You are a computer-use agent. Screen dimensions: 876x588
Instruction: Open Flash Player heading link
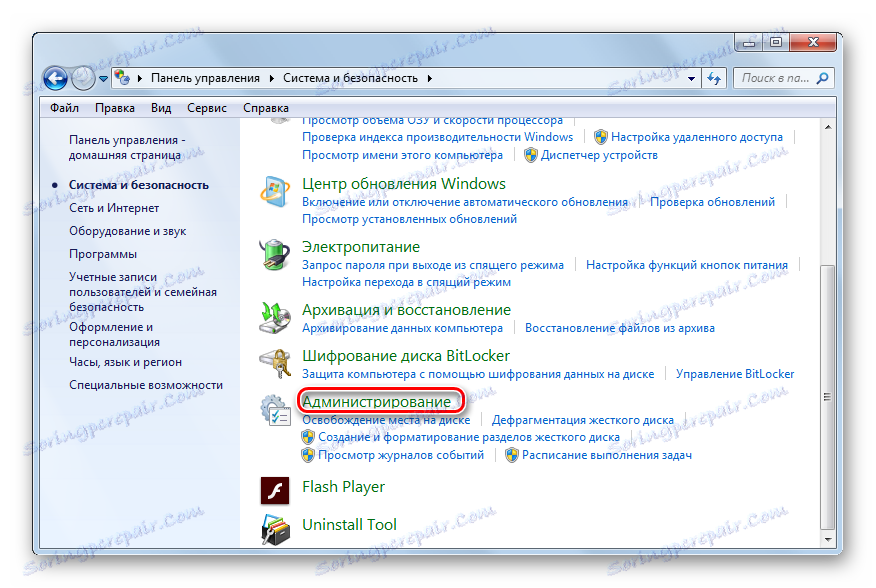(343, 487)
